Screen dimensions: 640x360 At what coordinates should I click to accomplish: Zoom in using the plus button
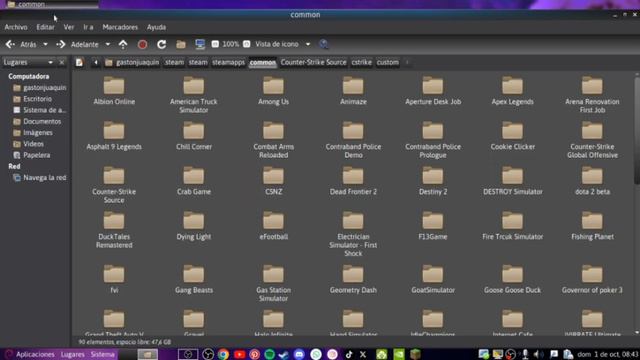click(247, 44)
